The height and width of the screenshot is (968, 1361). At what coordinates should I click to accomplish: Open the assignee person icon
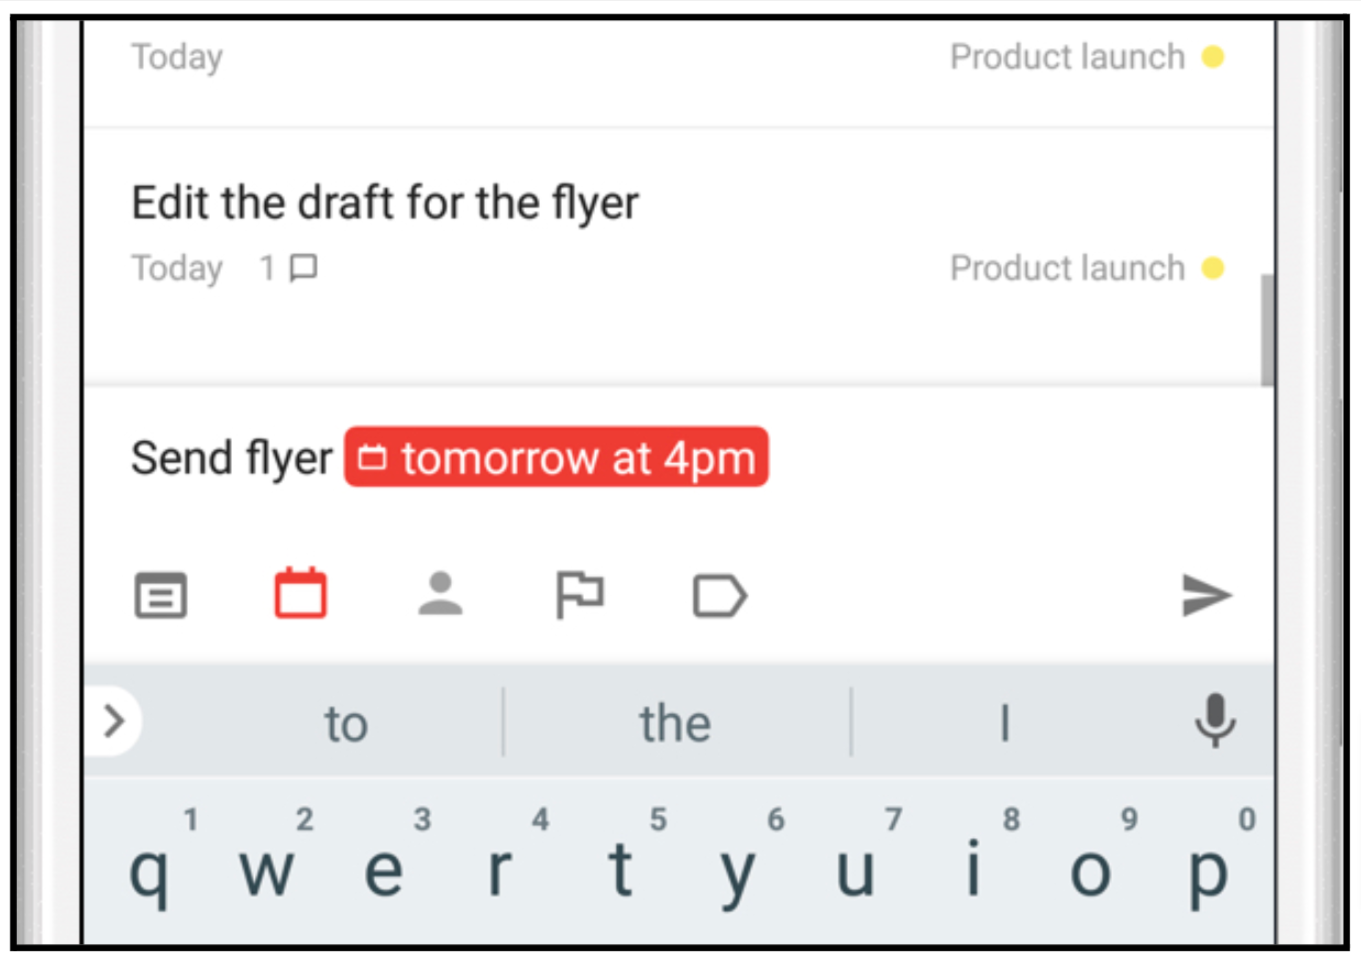(441, 595)
